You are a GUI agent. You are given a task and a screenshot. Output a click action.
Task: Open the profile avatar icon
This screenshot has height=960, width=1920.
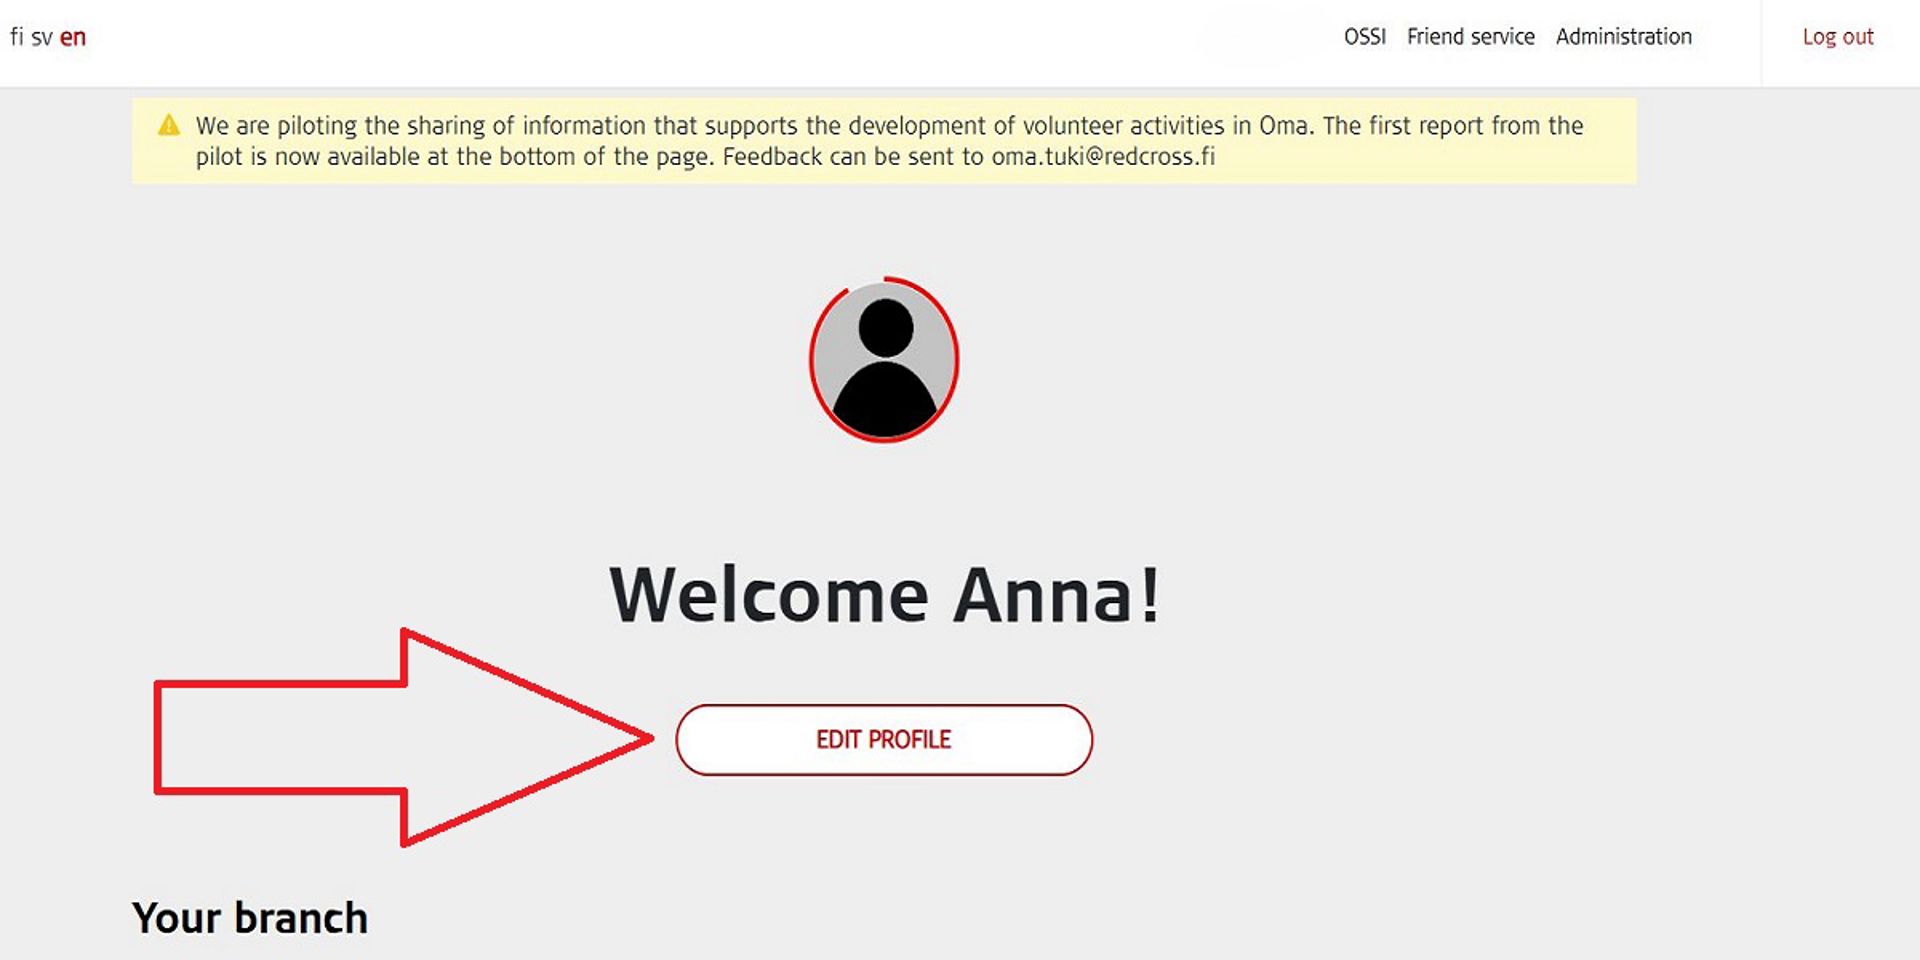pyautogui.click(x=884, y=362)
